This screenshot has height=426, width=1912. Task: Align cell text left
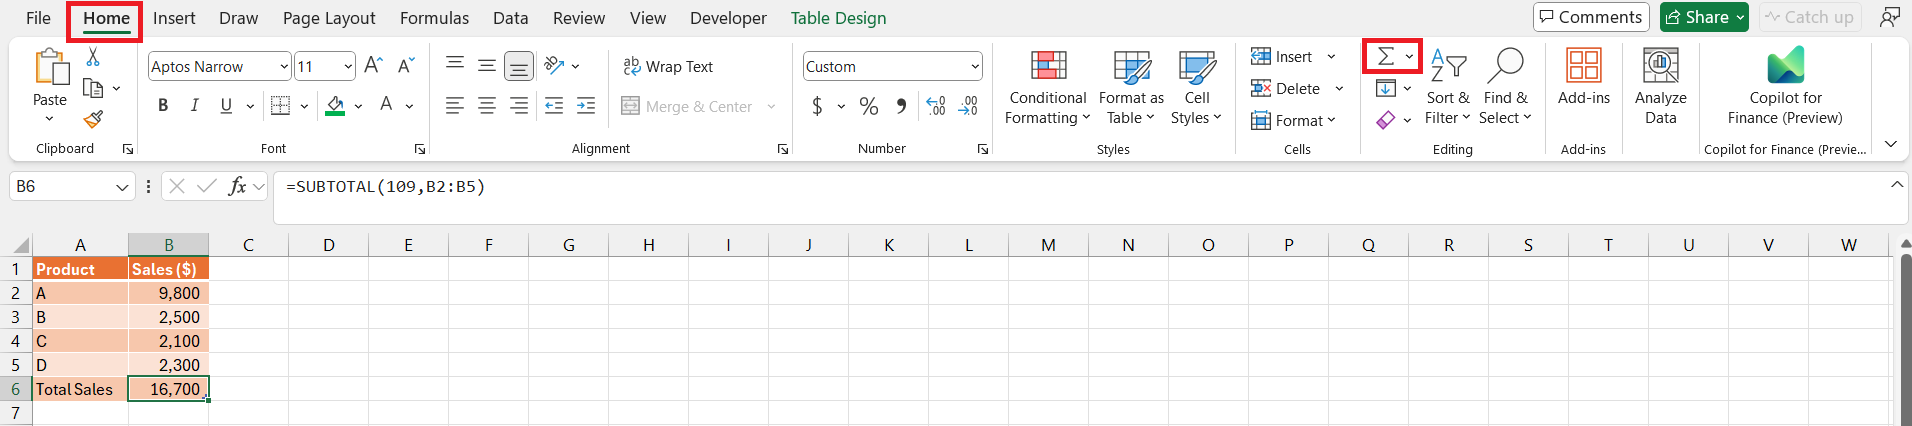coord(455,105)
